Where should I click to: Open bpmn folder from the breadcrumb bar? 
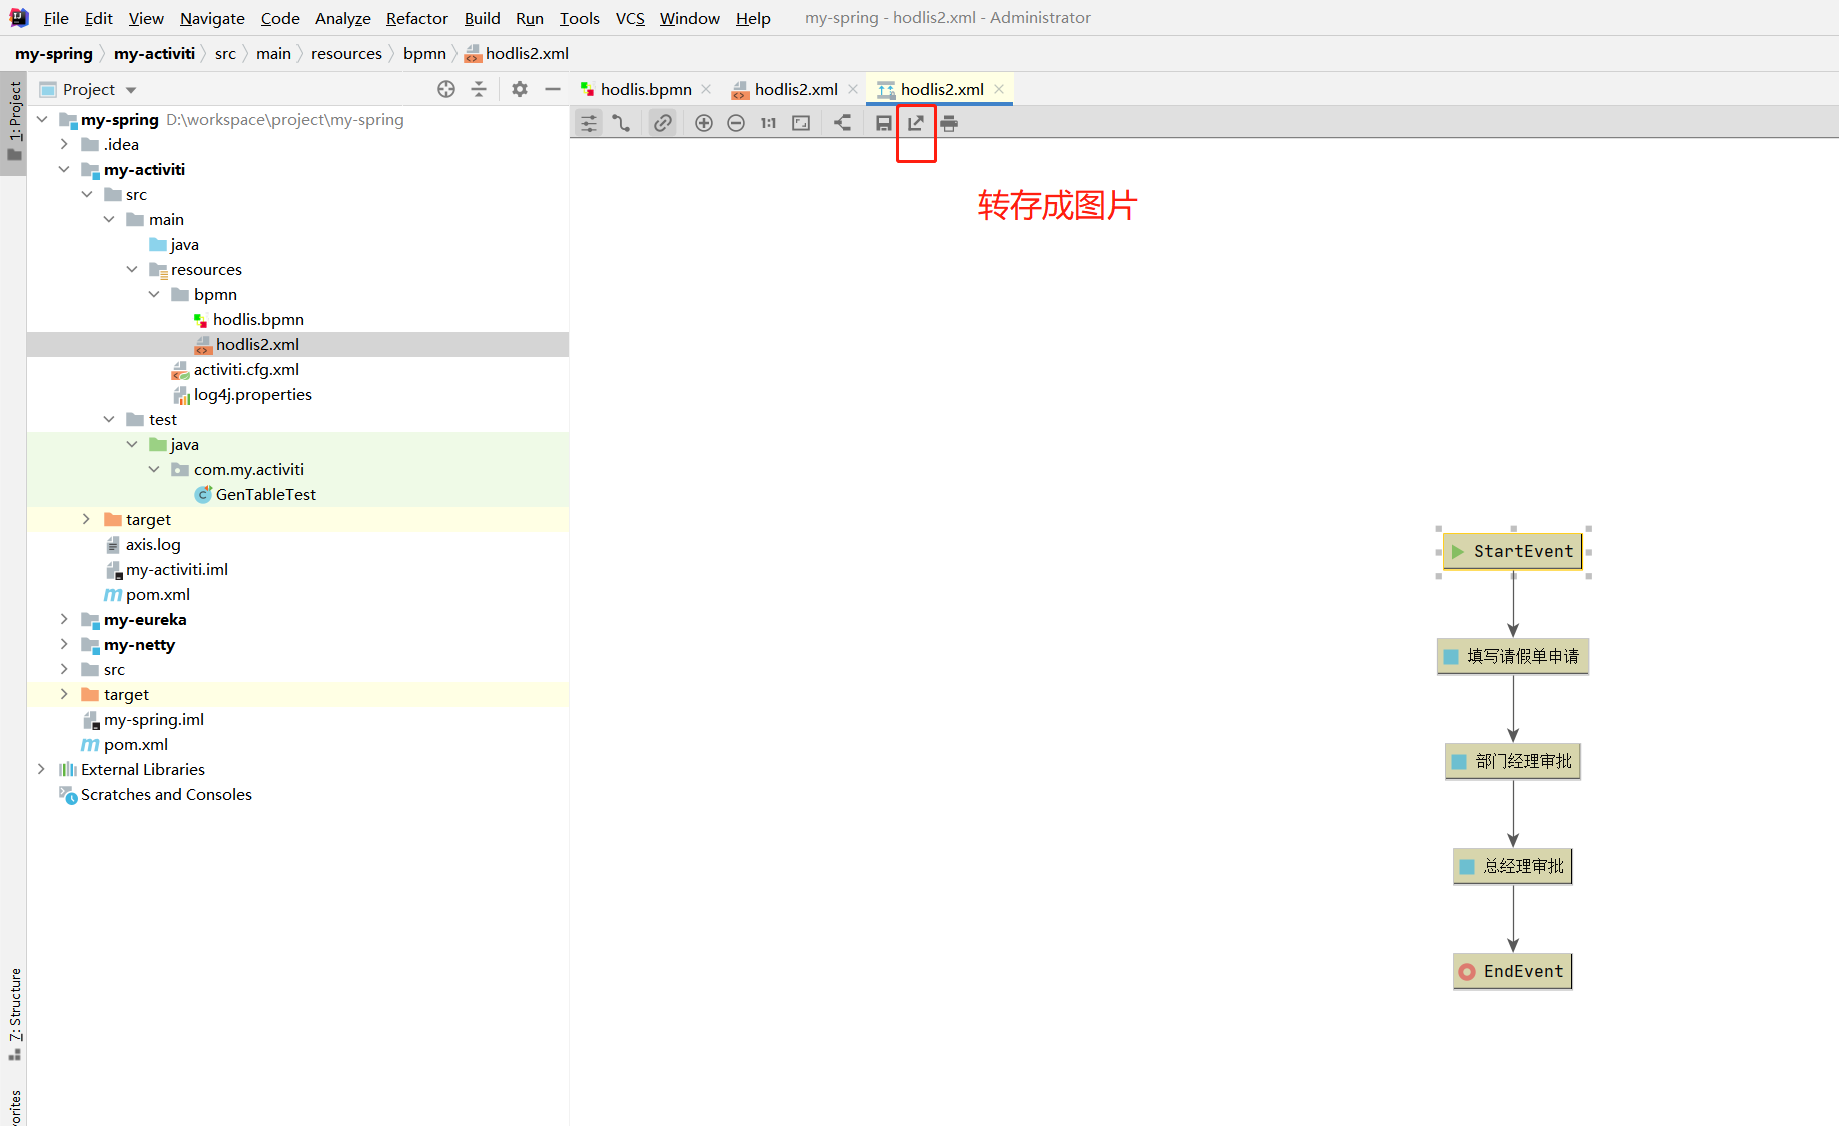click(424, 53)
